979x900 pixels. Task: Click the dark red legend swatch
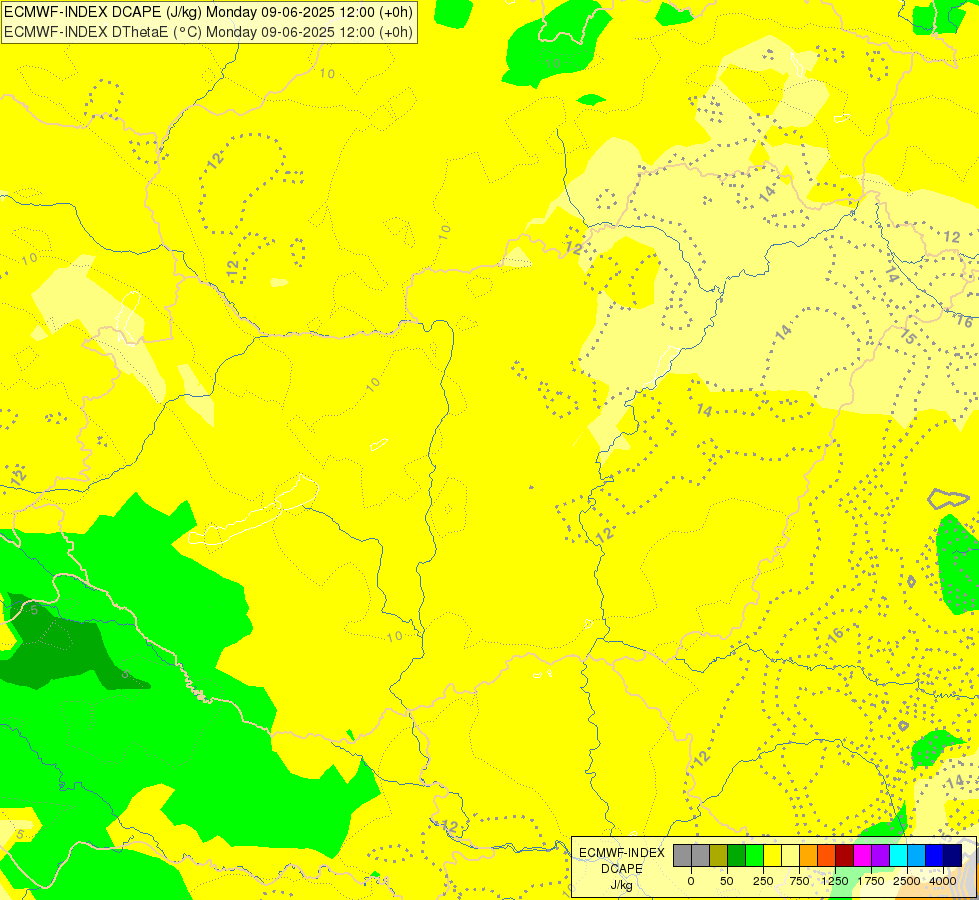(845, 856)
